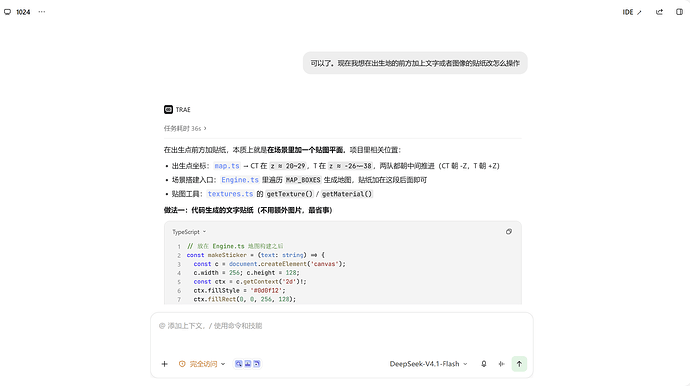Click the session title 1024
690x386 pixels.
click(x=23, y=12)
